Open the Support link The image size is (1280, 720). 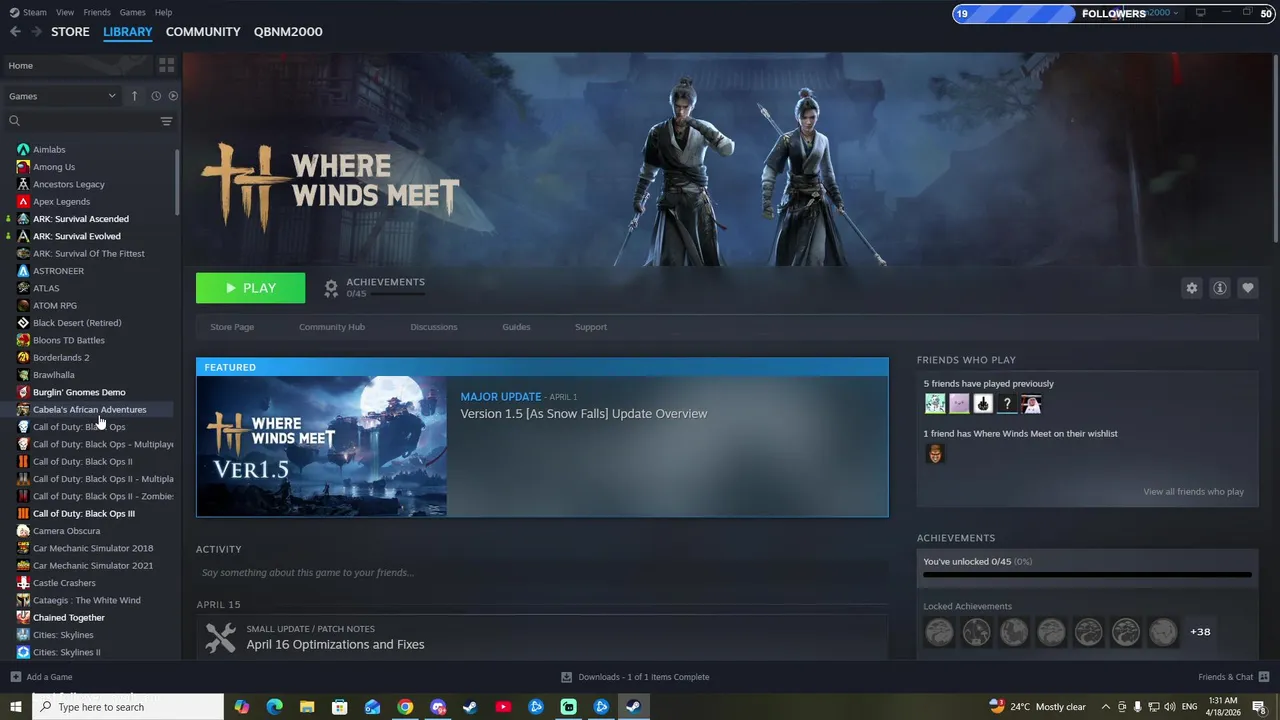(x=591, y=327)
